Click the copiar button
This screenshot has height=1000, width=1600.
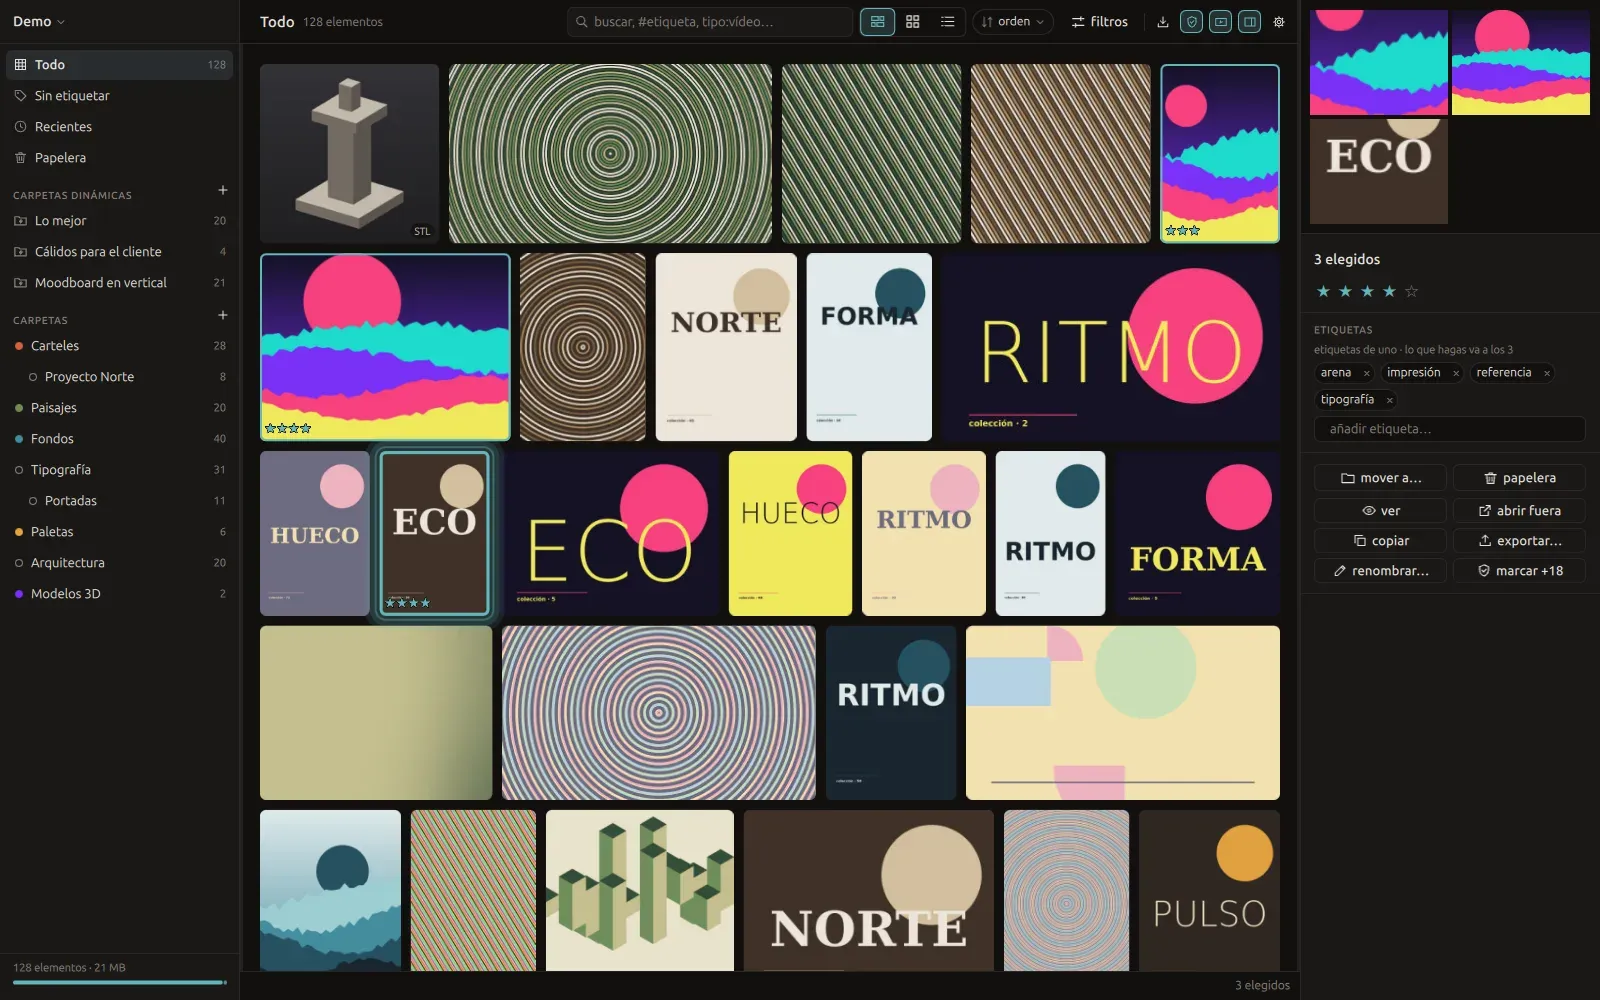pos(1380,540)
